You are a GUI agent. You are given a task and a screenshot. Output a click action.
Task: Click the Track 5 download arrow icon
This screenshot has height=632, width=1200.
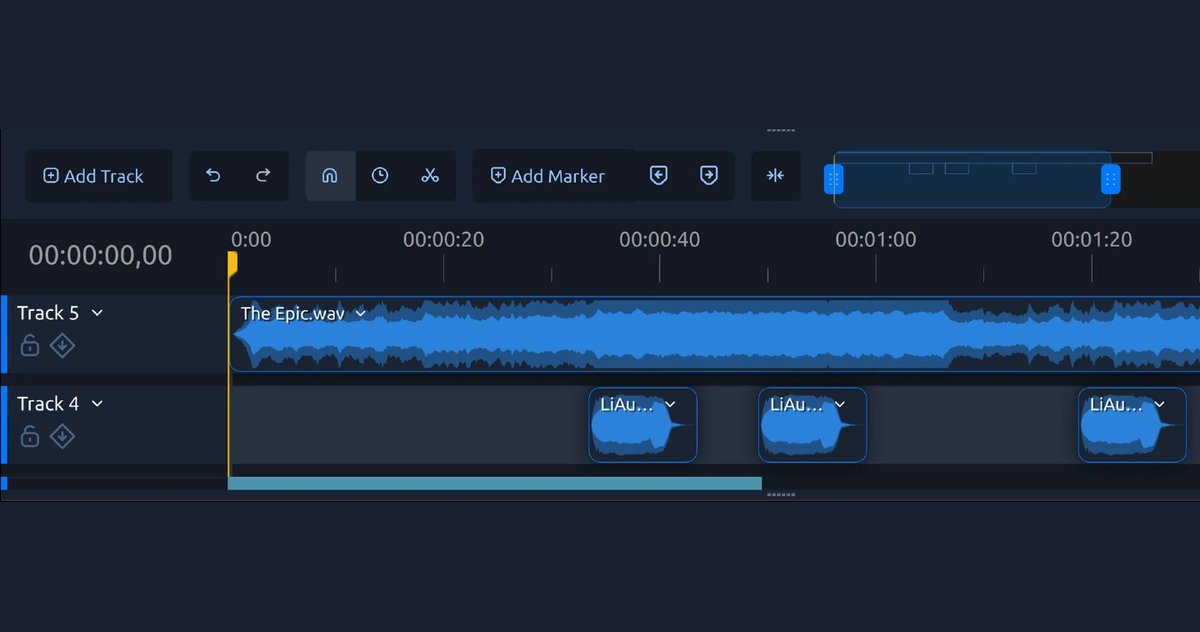point(62,346)
